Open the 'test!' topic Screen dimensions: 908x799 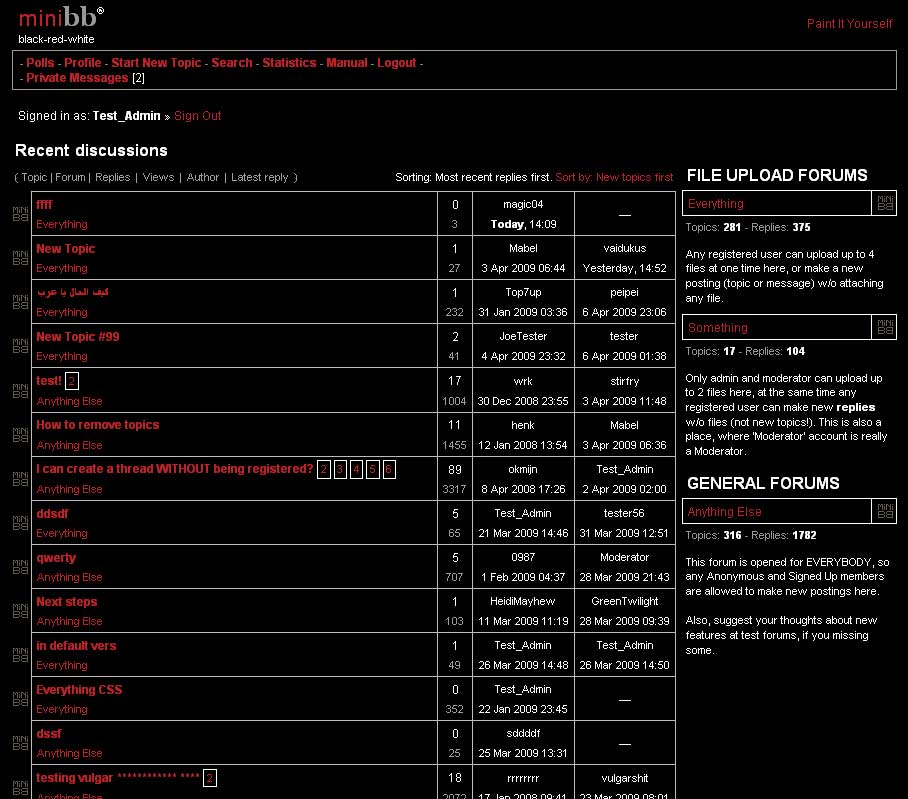click(49, 380)
